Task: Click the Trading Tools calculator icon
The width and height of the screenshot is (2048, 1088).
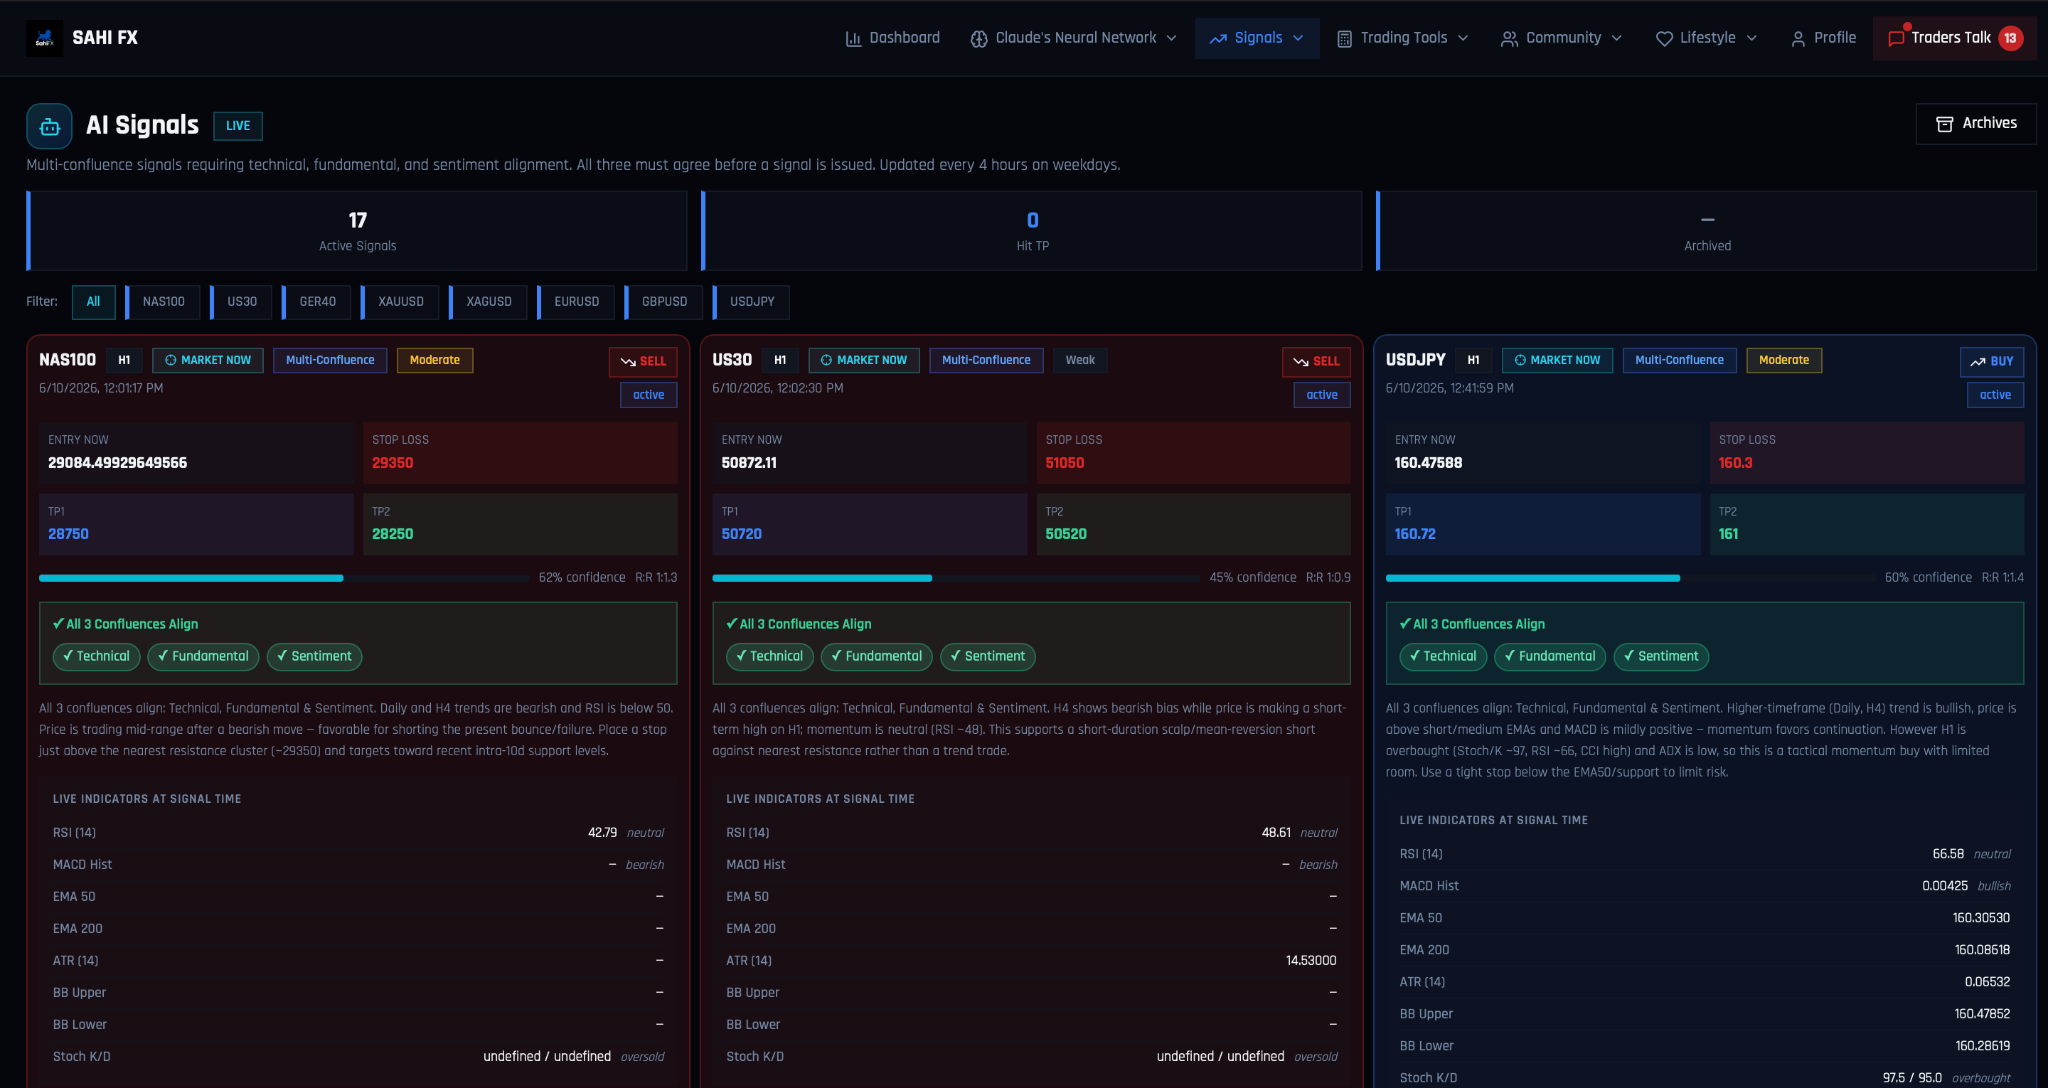Action: coord(1344,39)
